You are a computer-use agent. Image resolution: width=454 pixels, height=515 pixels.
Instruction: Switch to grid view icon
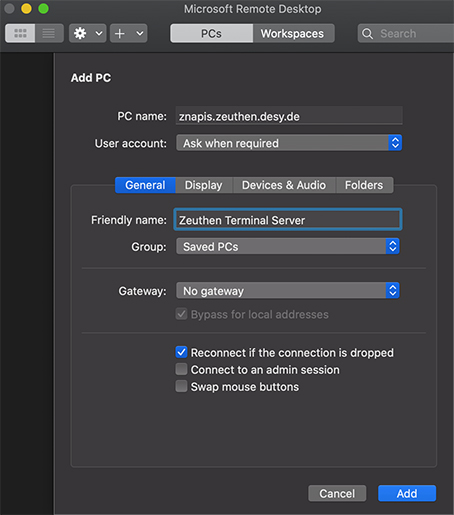tap(20, 33)
